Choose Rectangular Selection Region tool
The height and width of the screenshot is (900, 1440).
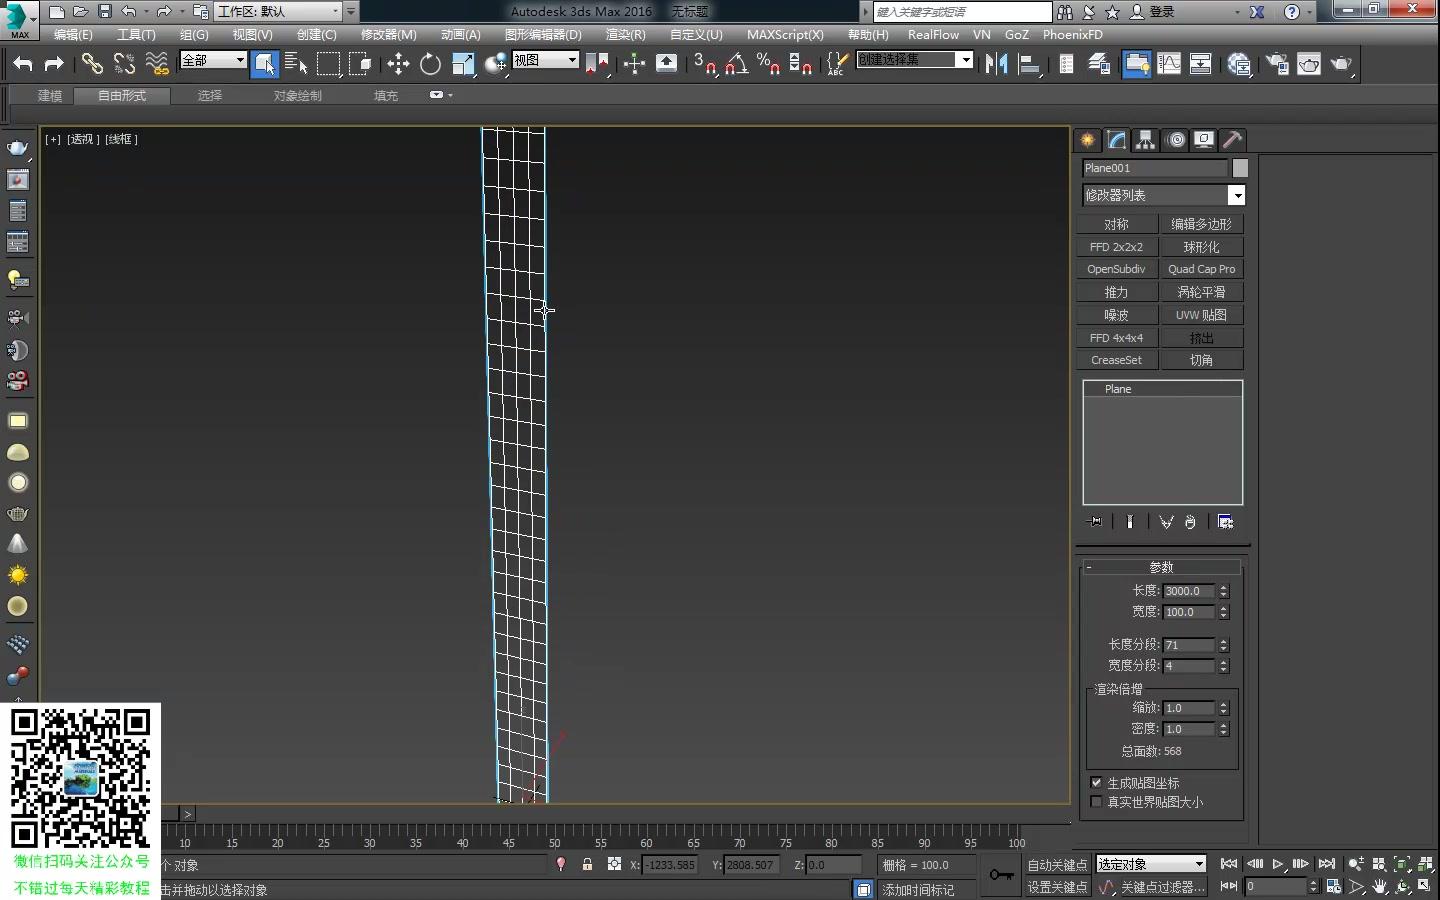click(x=328, y=64)
